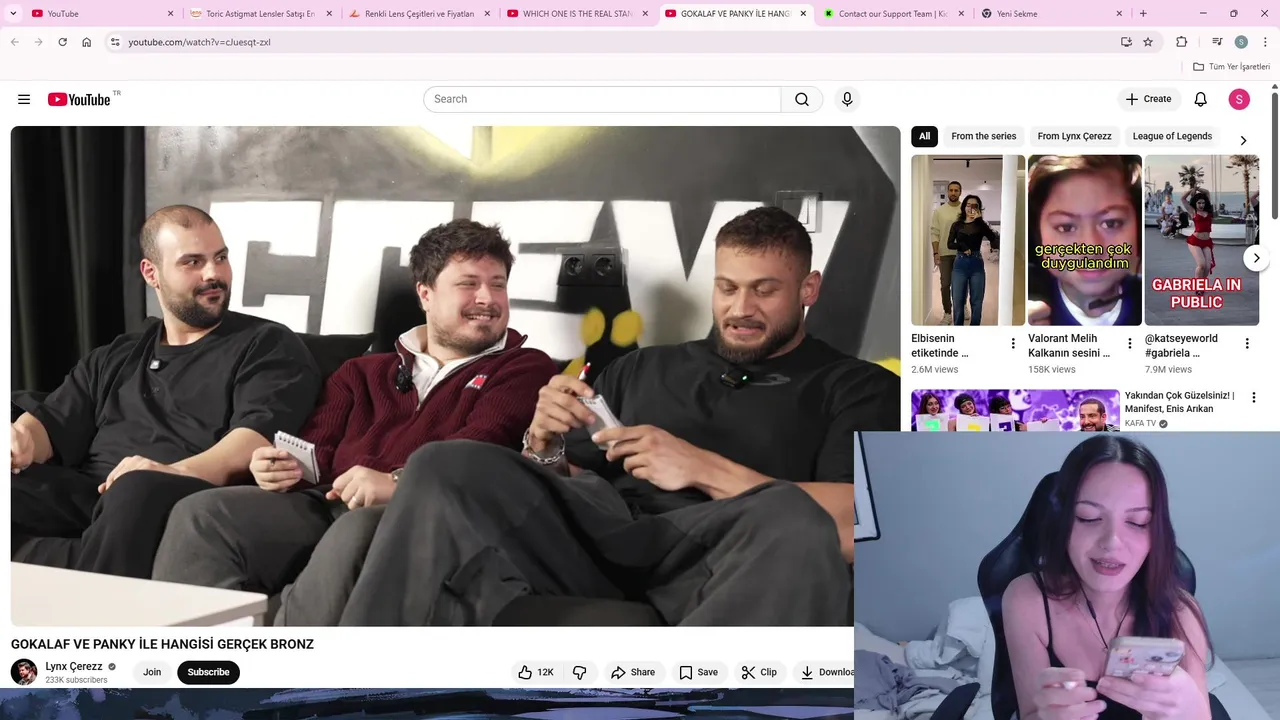The height and width of the screenshot is (720, 1280).
Task: Open @katseyeworld gabriela Short thumbnail
Action: click(x=1202, y=240)
